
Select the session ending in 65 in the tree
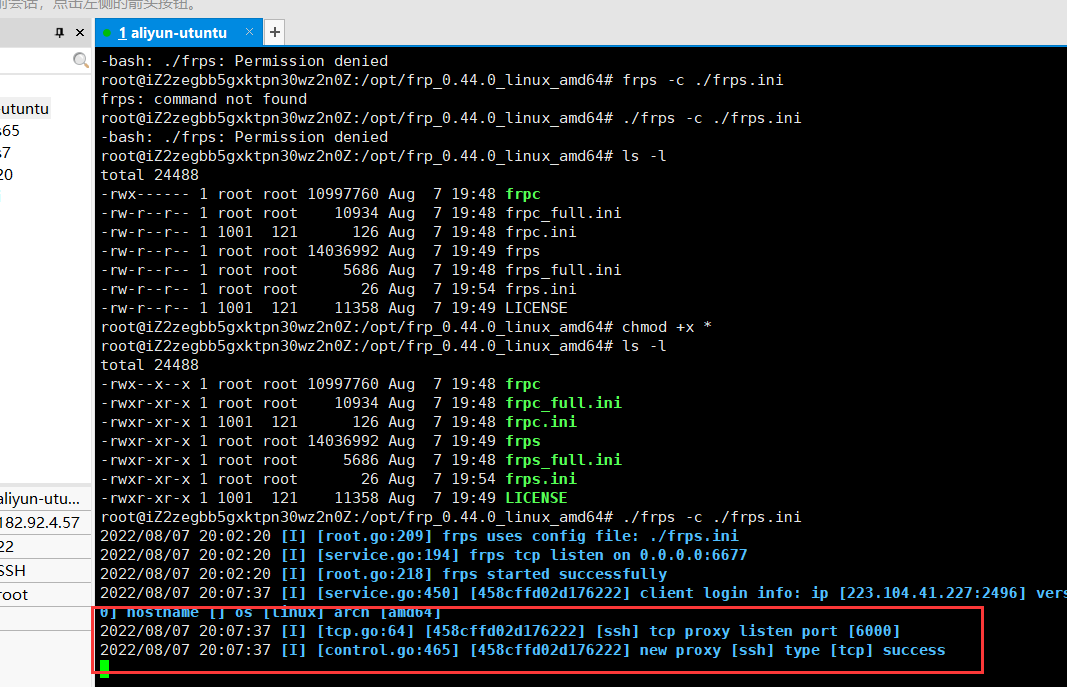coord(10,130)
